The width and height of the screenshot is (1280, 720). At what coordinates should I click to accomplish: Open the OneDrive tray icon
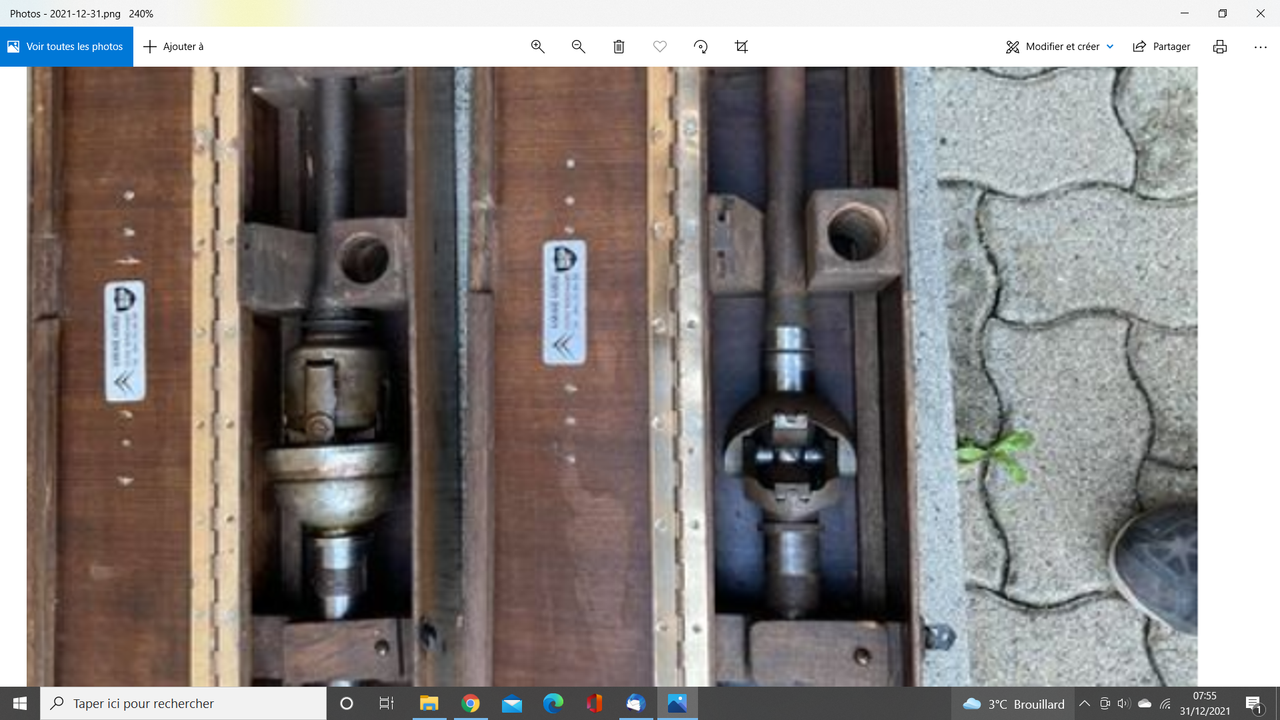point(1145,704)
